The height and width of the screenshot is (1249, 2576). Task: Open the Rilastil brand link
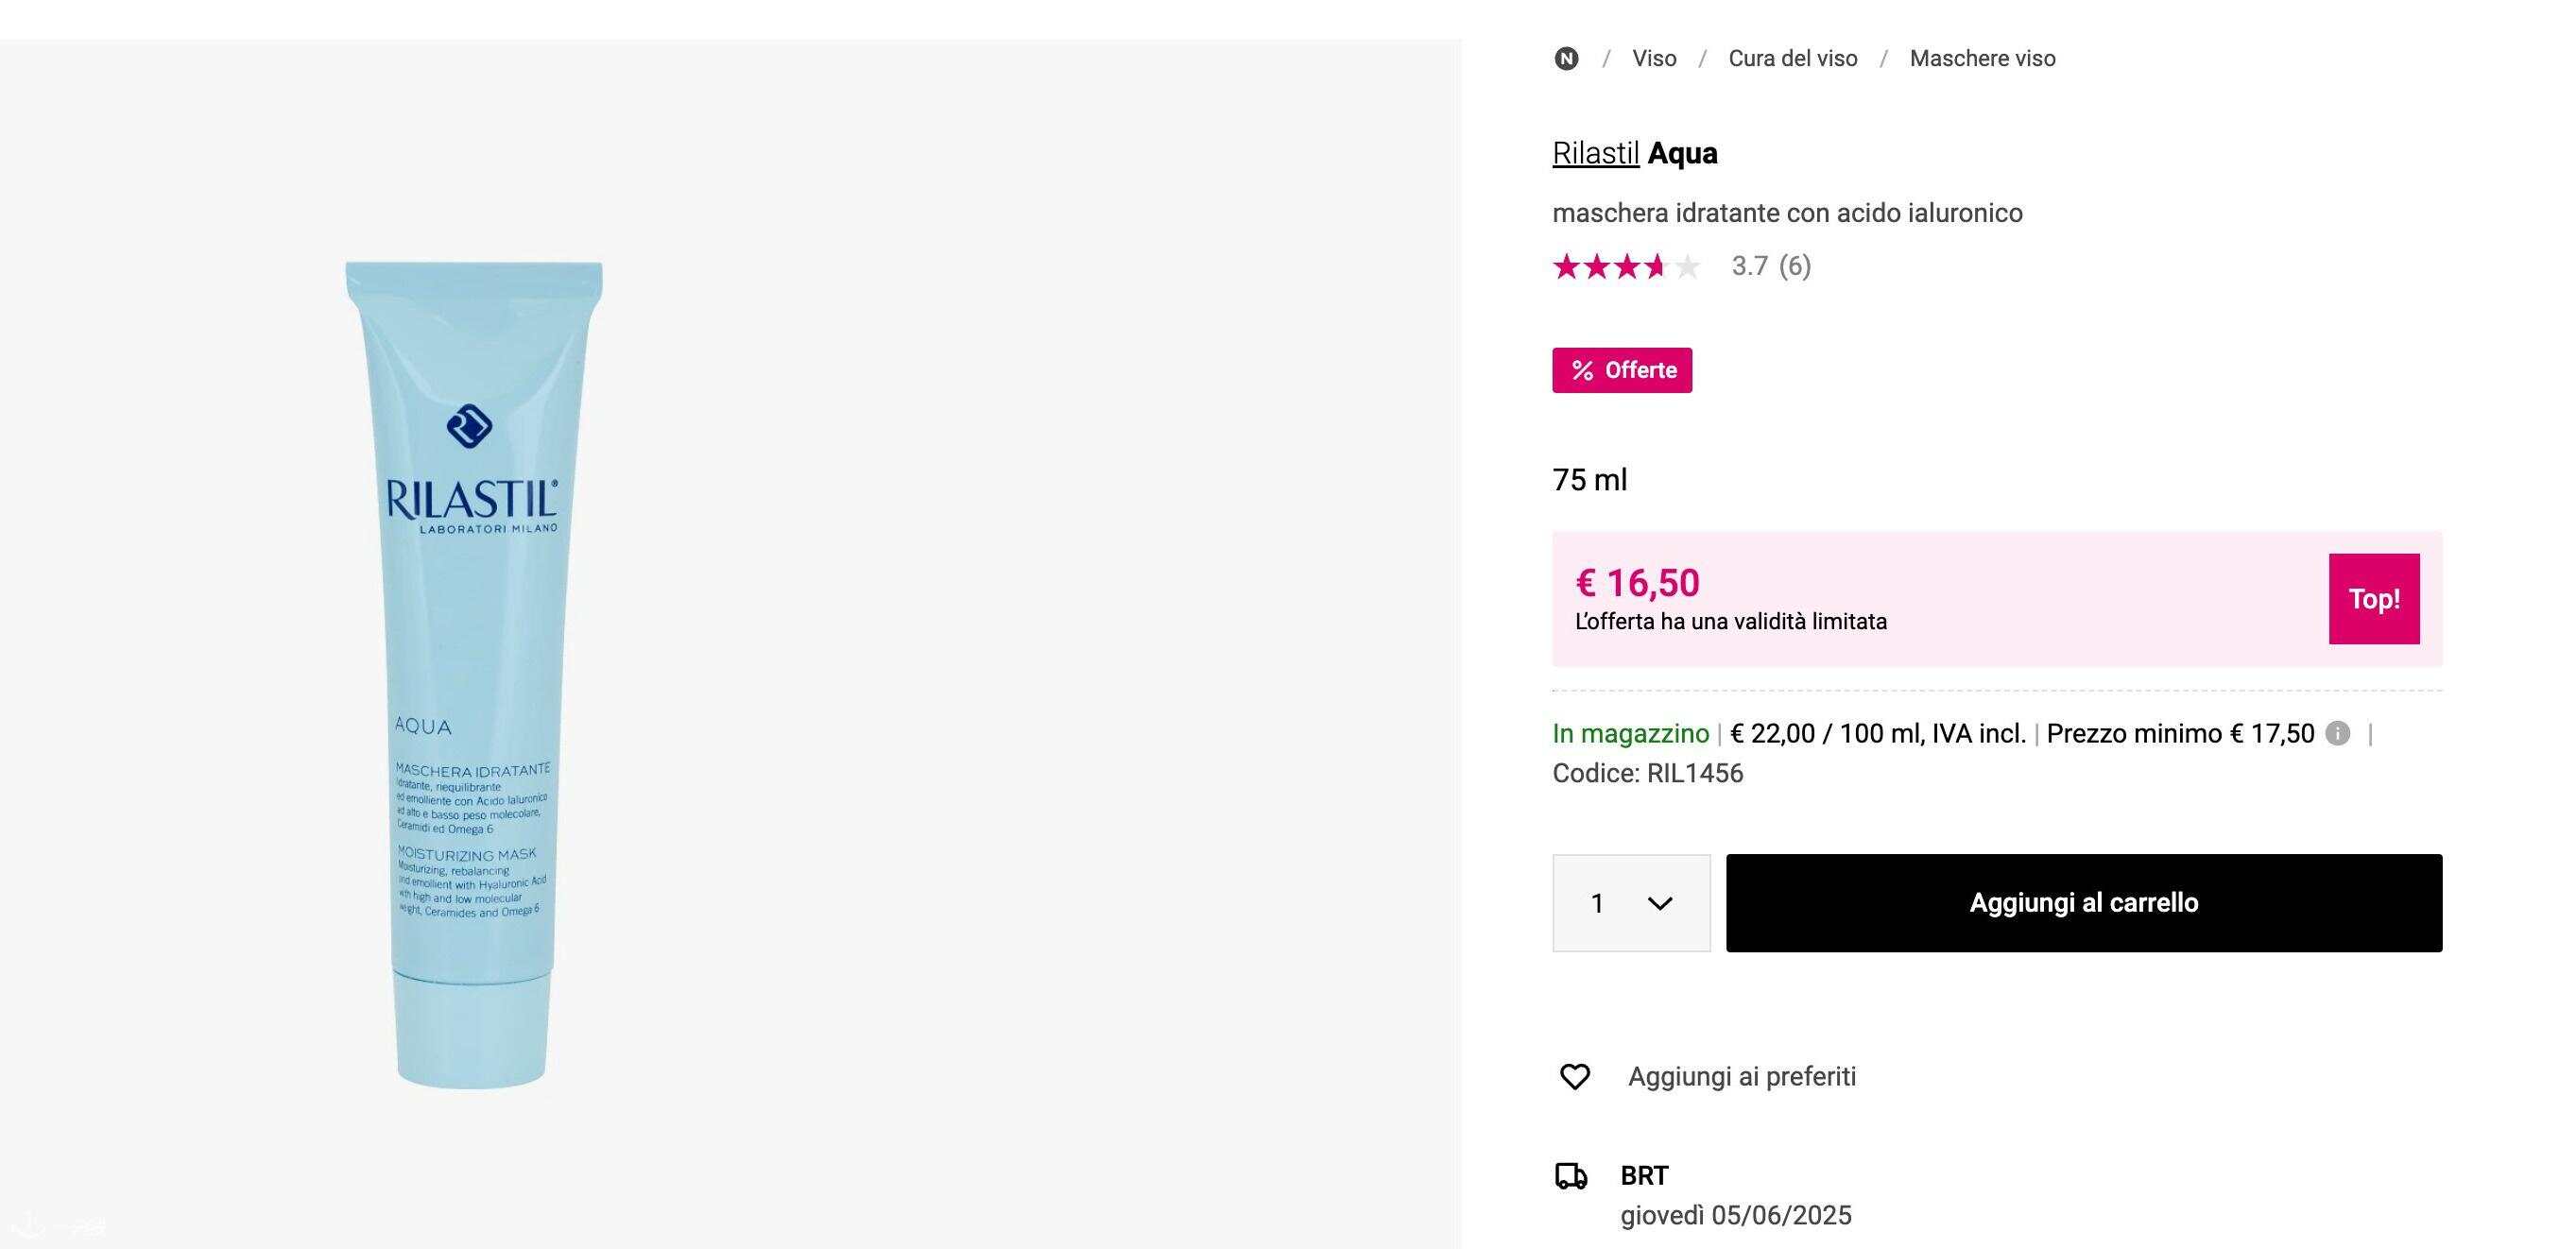click(x=1595, y=153)
